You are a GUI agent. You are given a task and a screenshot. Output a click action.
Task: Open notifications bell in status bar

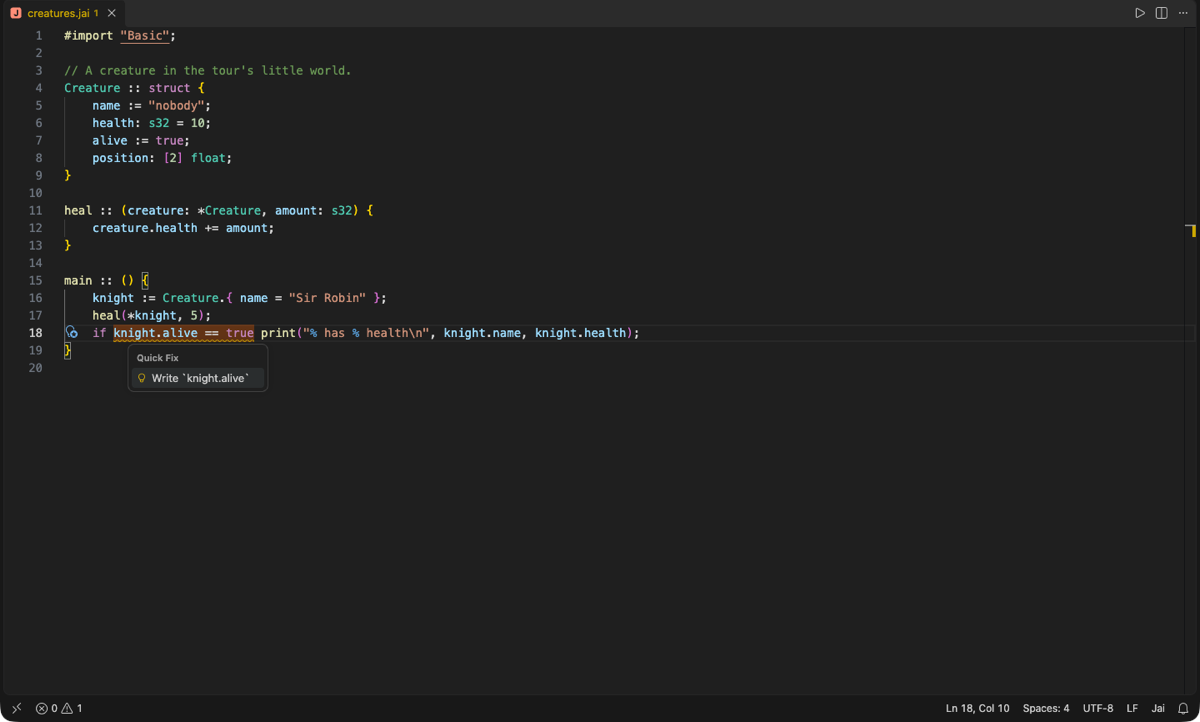(1183, 708)
